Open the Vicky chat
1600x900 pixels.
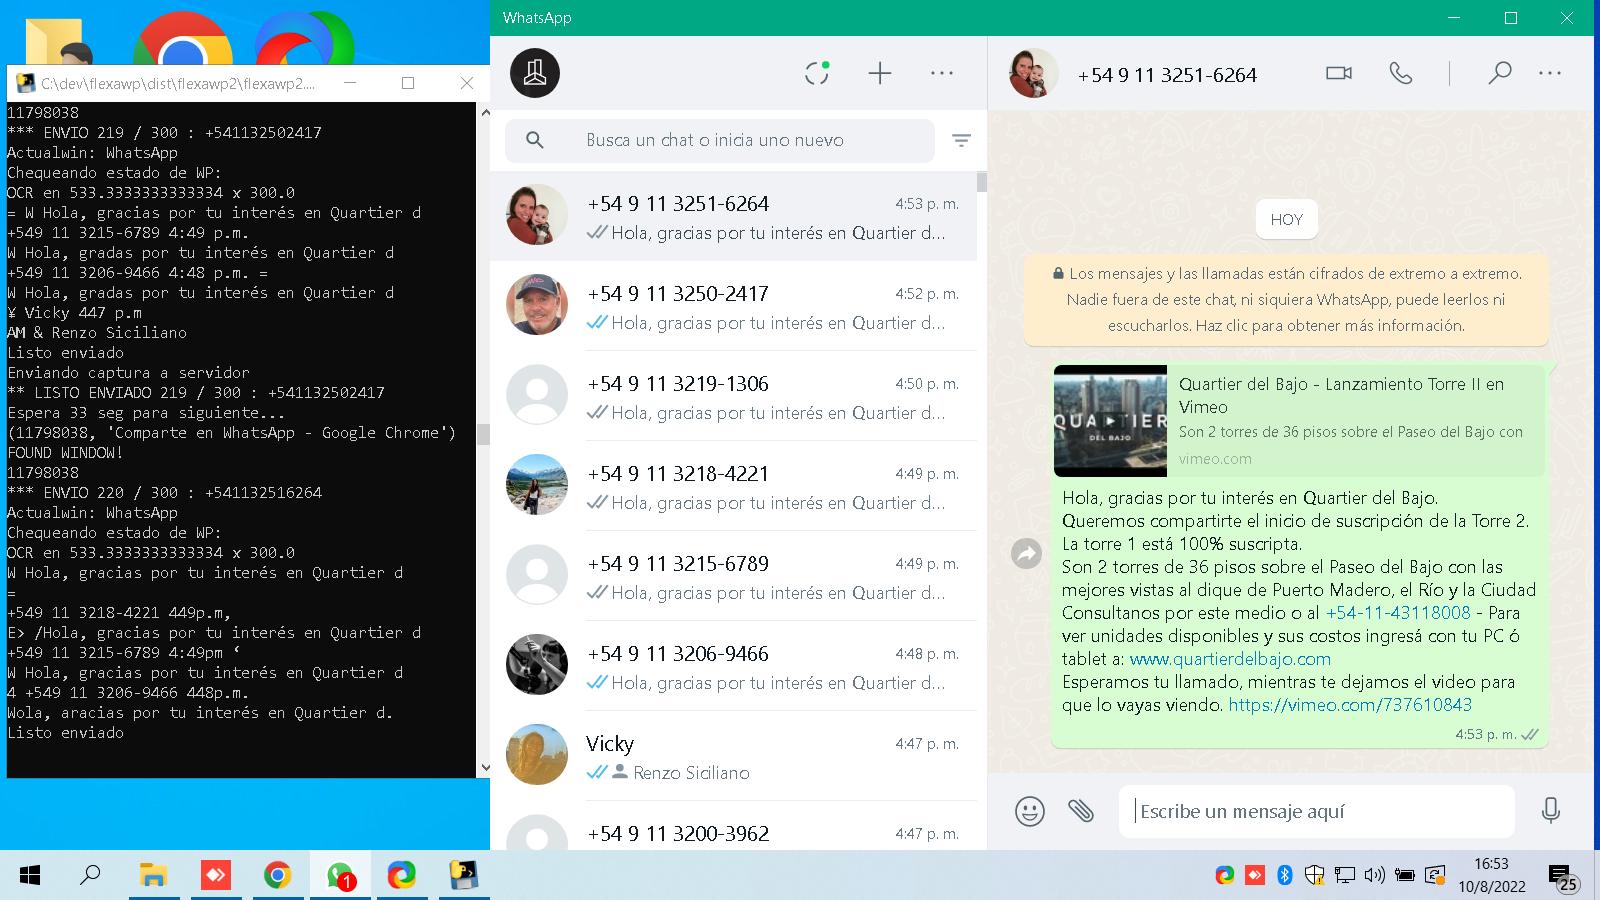733,756
